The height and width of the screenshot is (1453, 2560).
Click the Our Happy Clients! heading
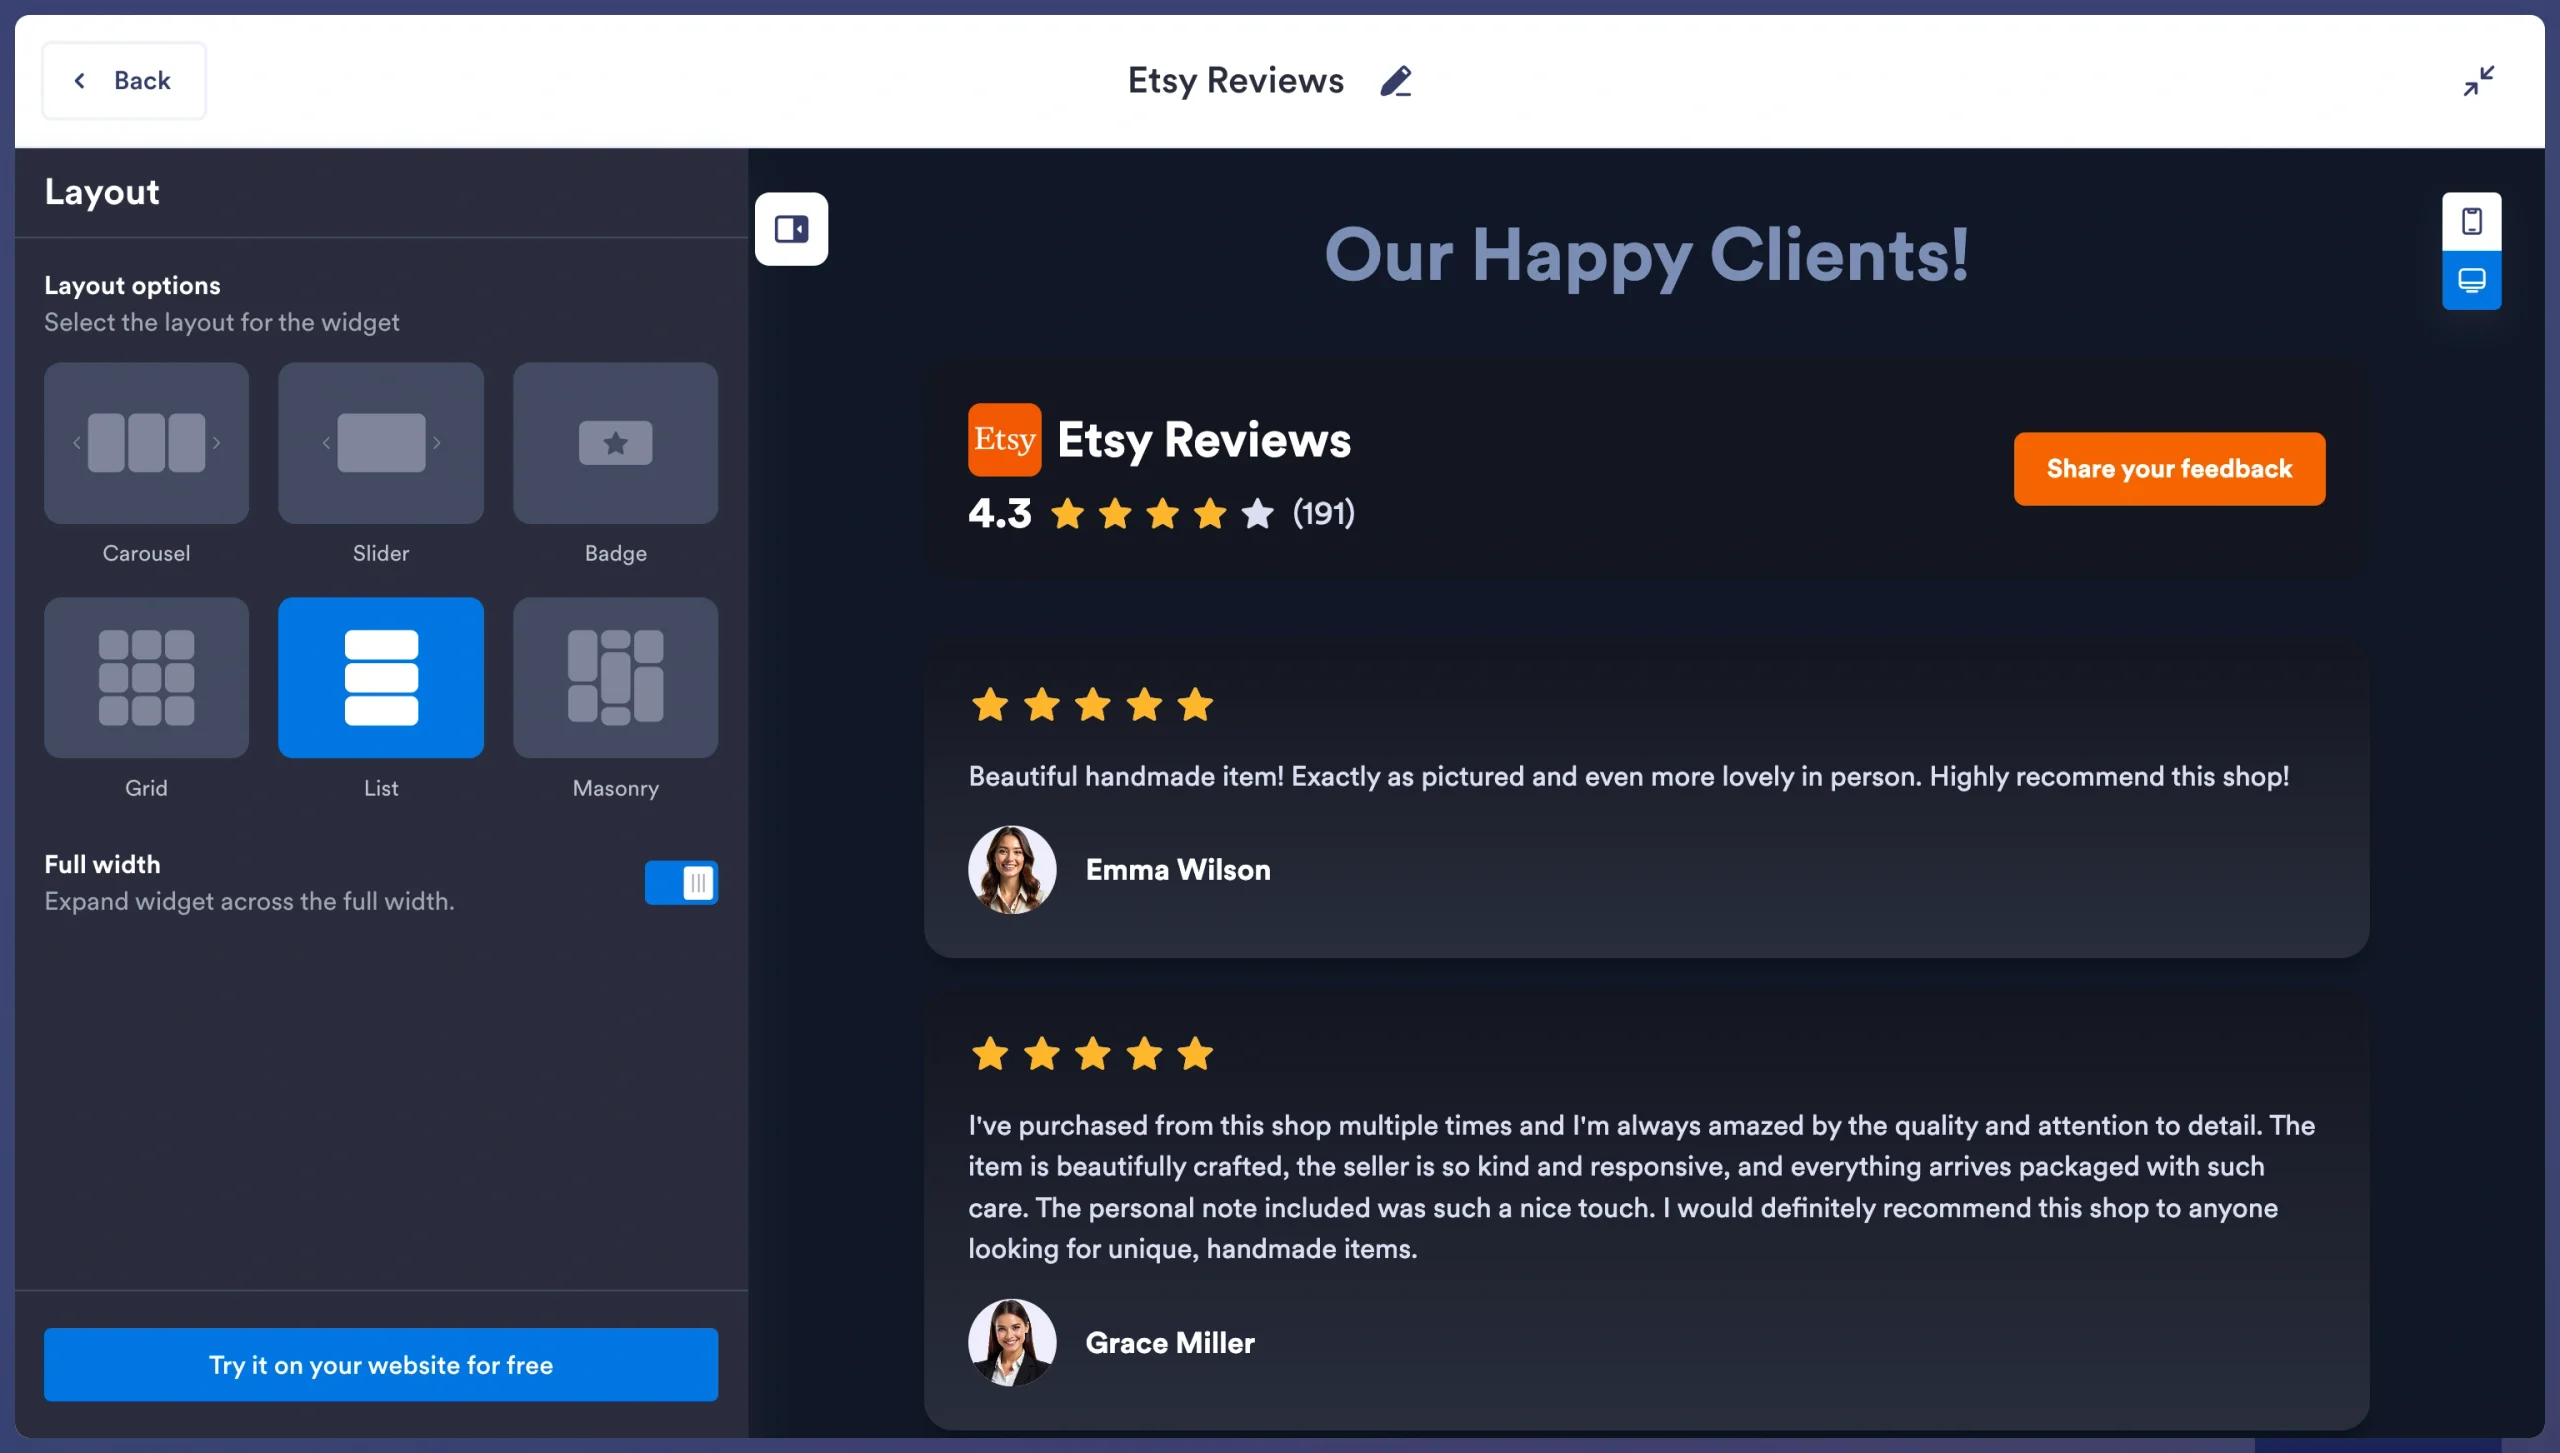(x=1646, y=254)
